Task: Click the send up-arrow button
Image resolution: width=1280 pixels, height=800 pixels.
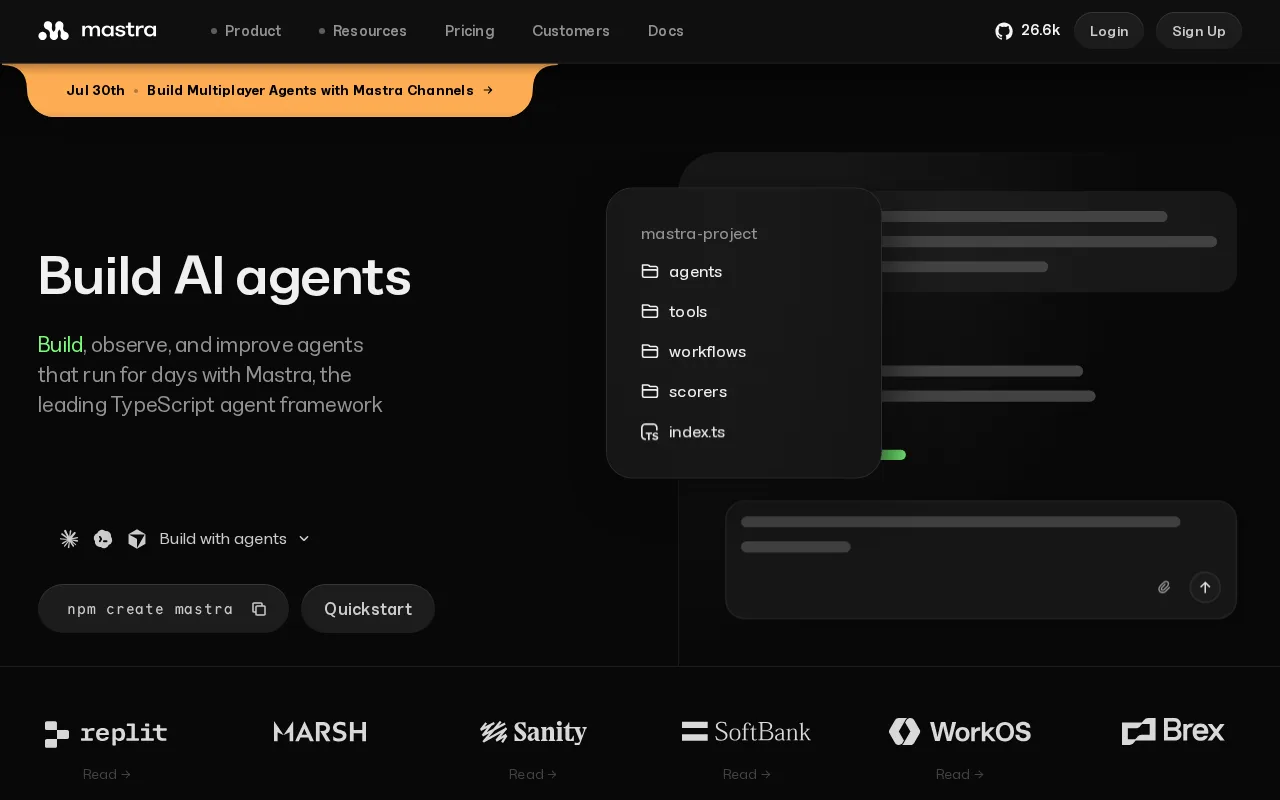Action: pos(1205,587)
